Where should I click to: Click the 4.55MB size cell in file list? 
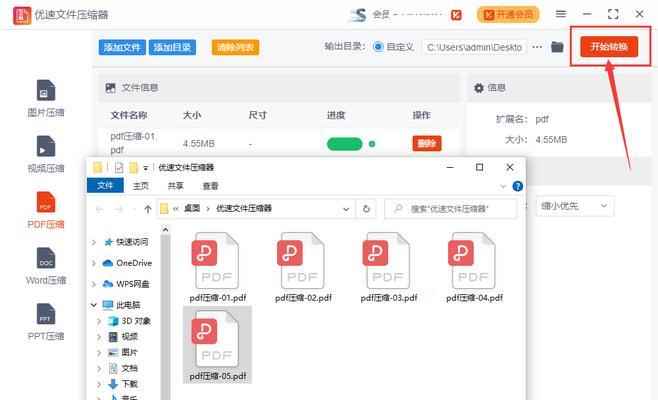click(198, 144)
